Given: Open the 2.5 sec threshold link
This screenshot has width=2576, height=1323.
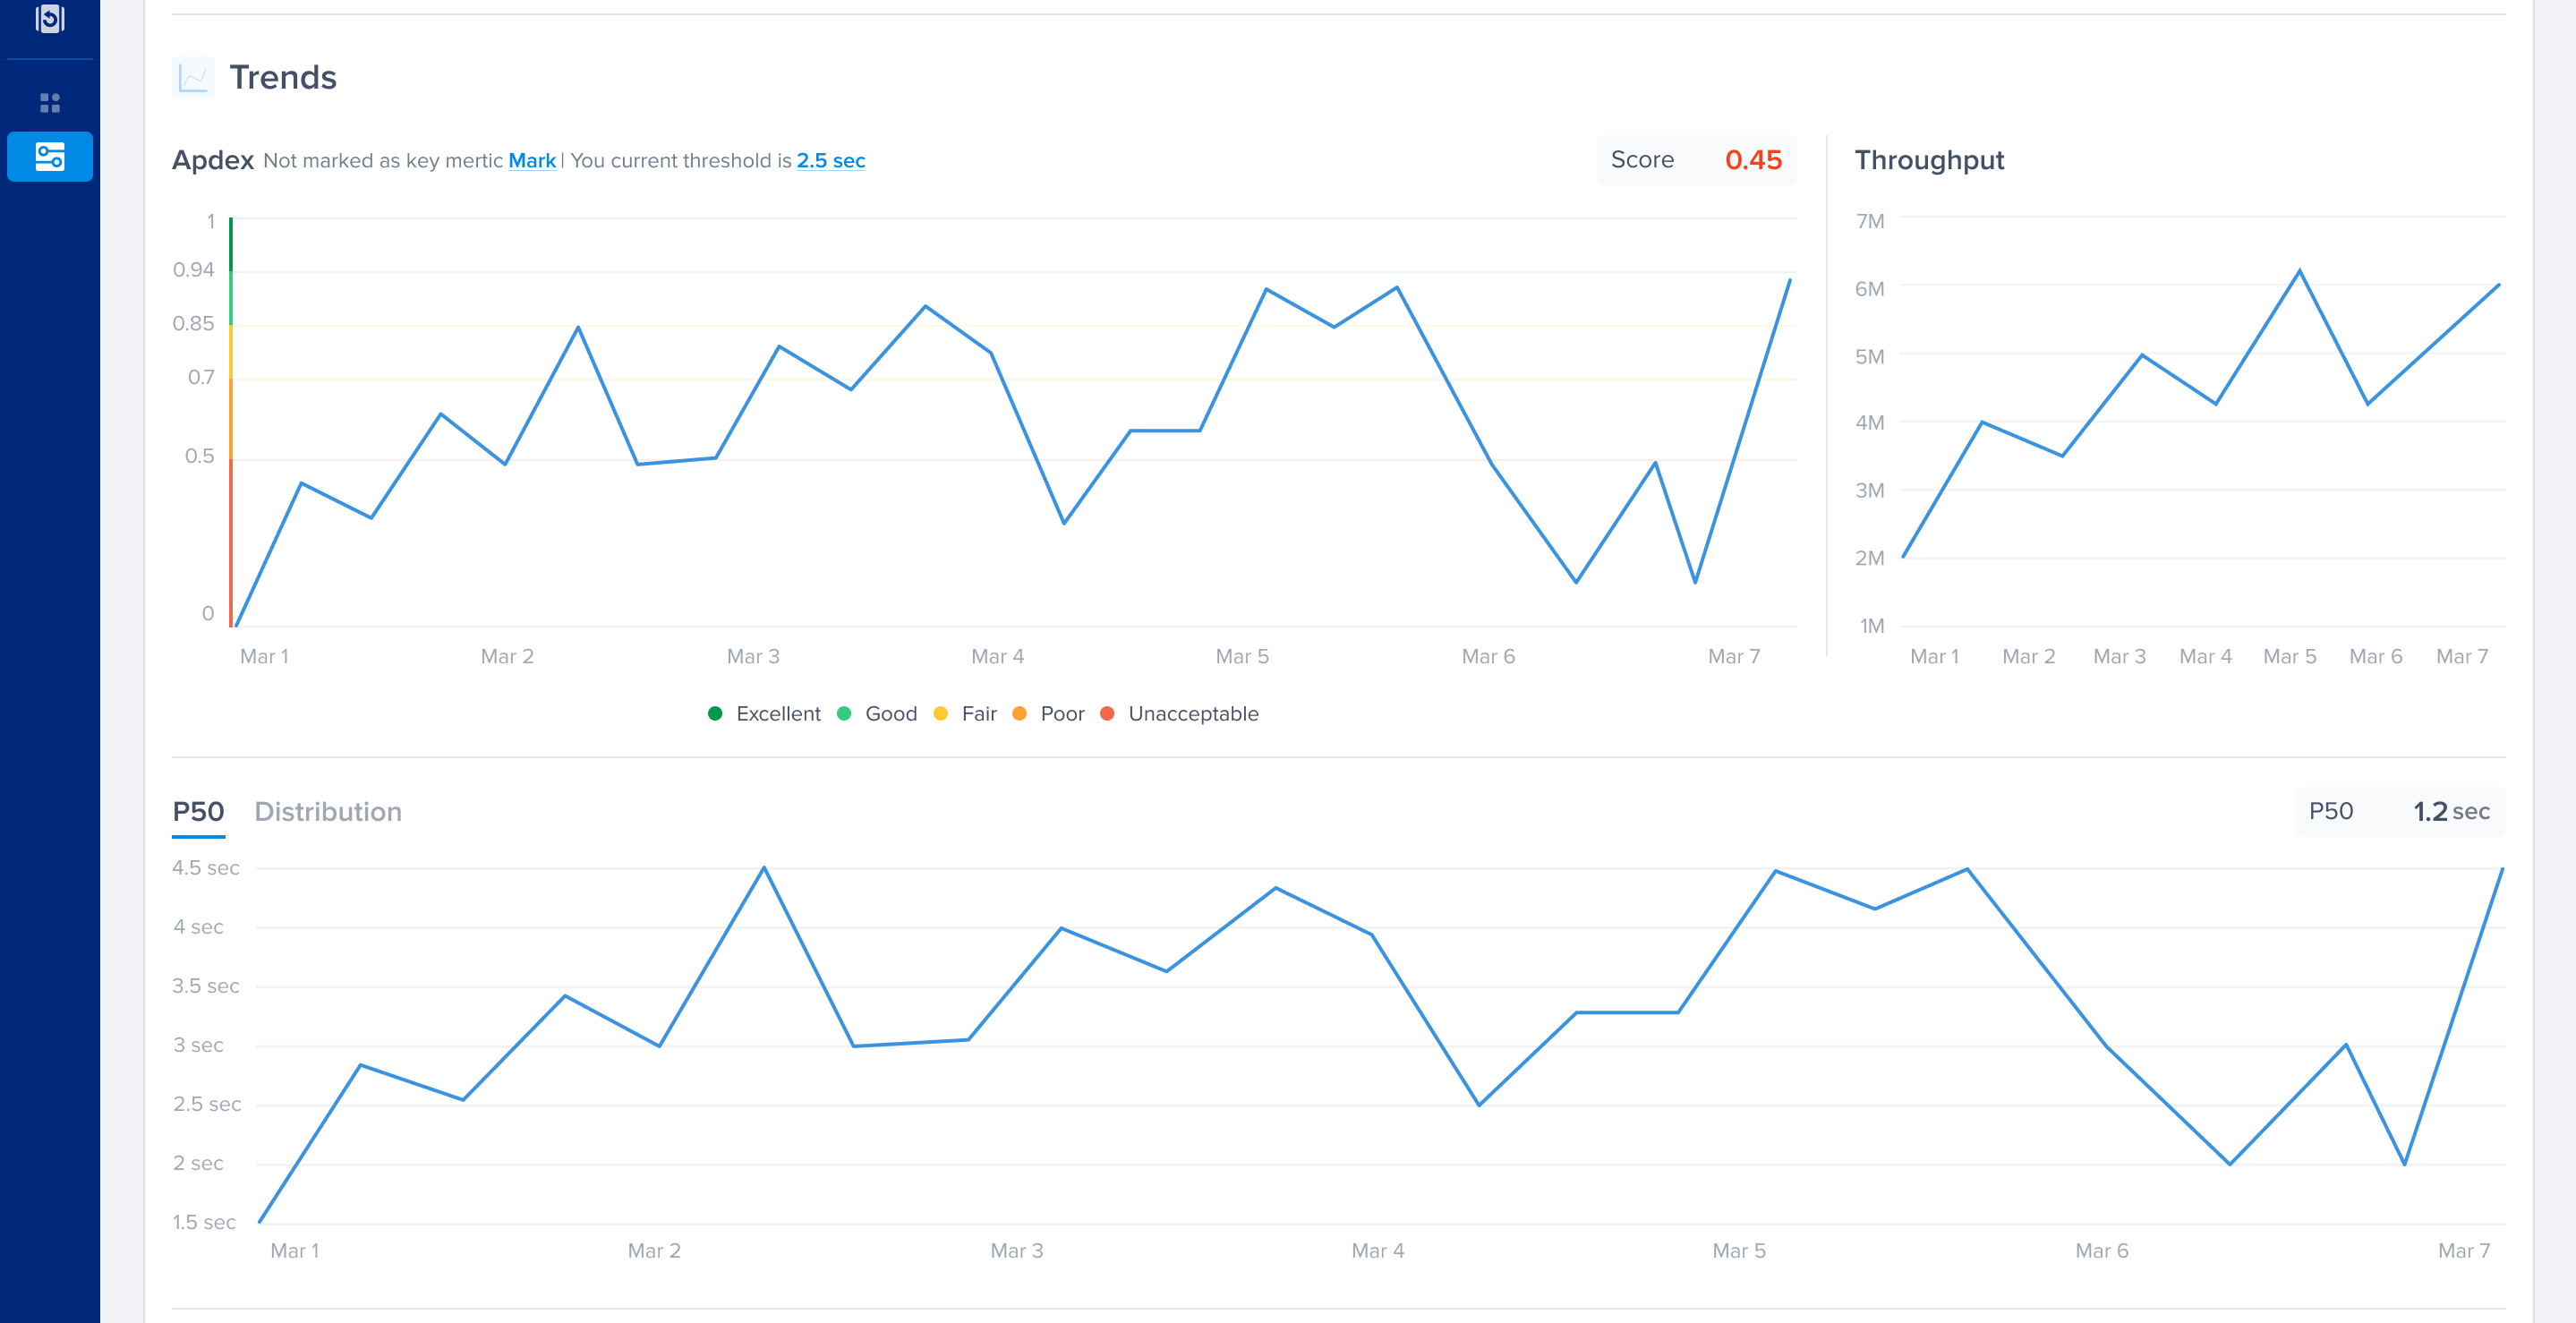Looking at the screenshot, I should pos(830,161).
